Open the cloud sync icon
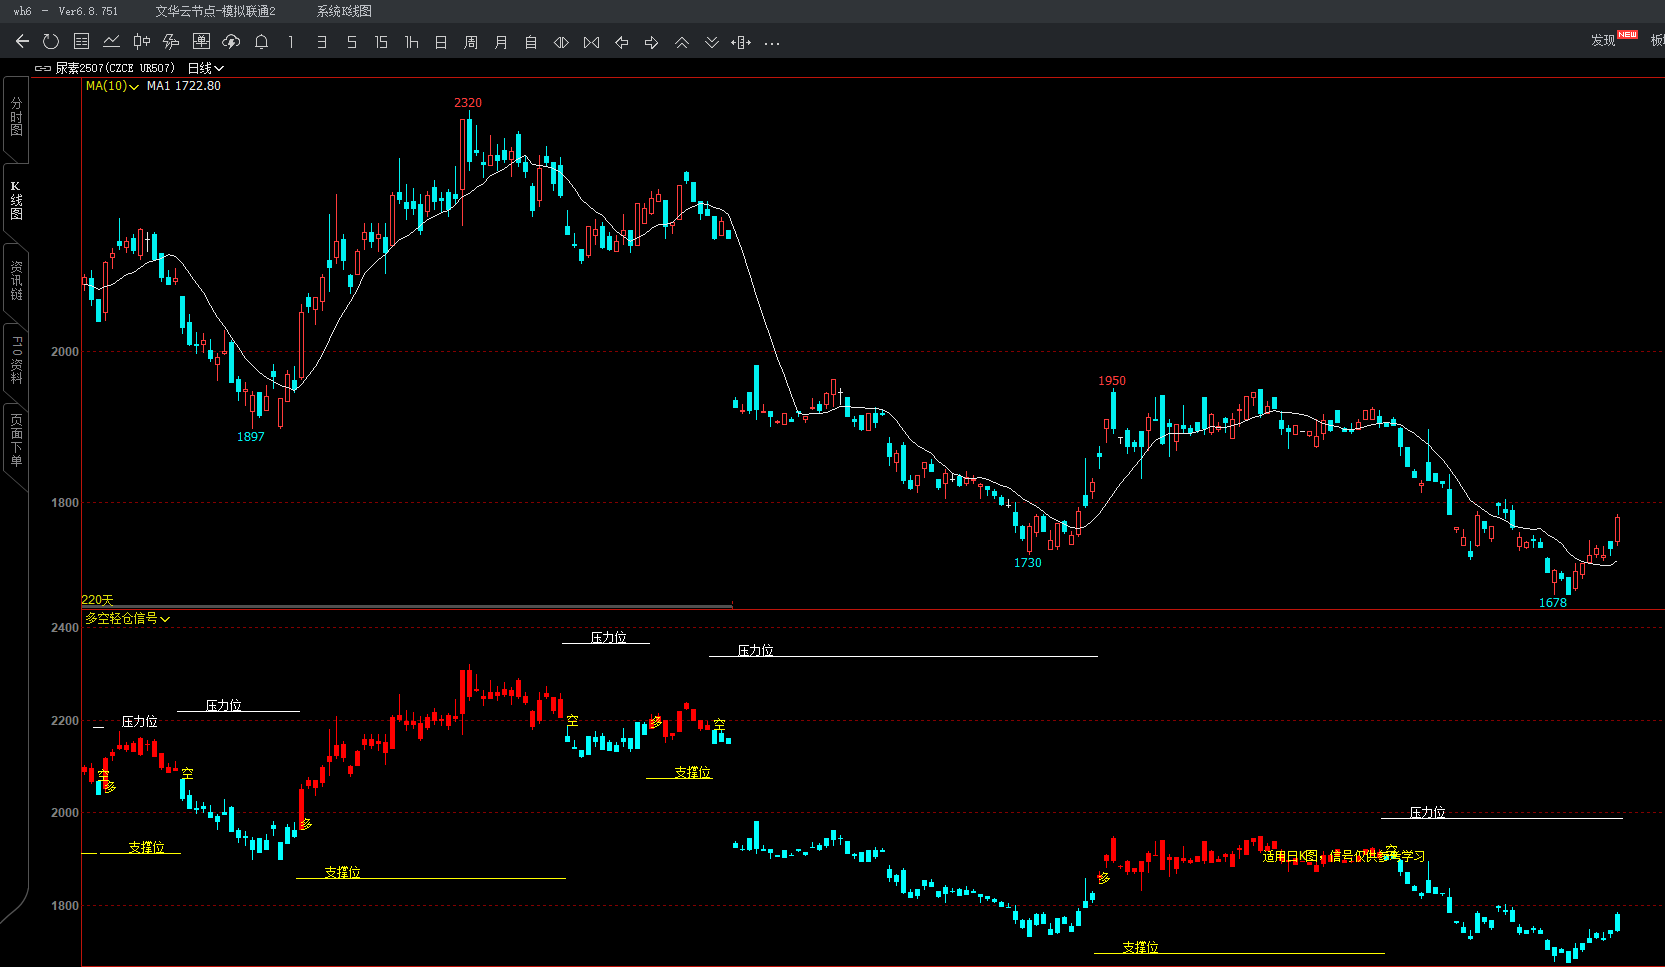Viewport: 1665px width, 967px height. click(231, 42)
